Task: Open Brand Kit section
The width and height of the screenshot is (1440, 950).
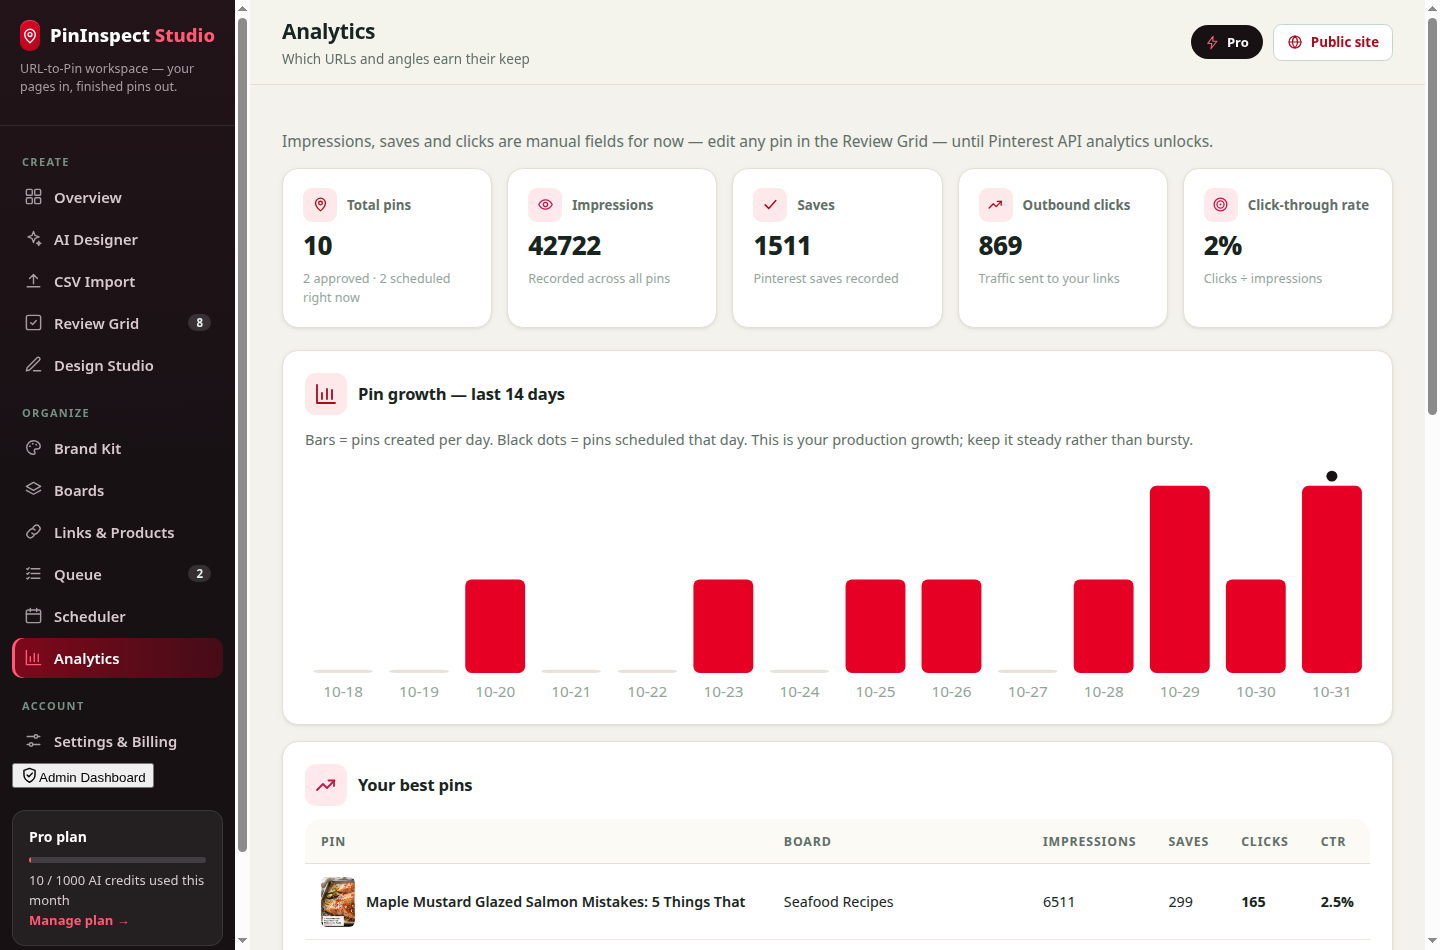Action: (117, 449)
